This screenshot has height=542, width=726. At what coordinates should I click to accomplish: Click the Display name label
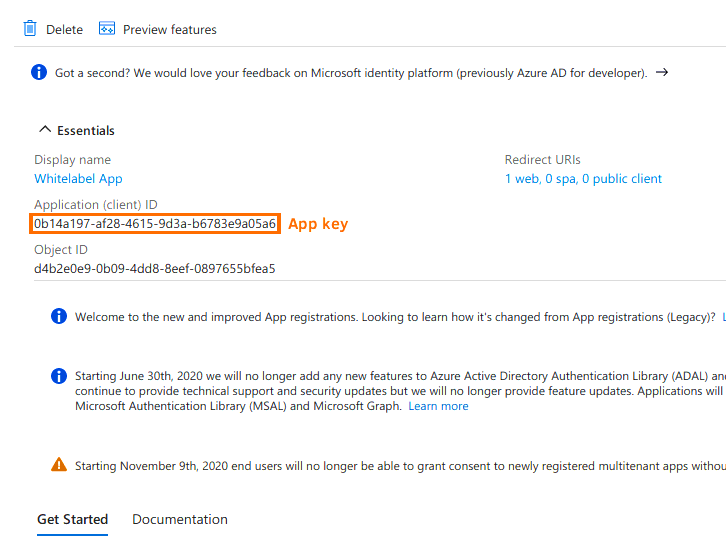[x=72, y=160]
